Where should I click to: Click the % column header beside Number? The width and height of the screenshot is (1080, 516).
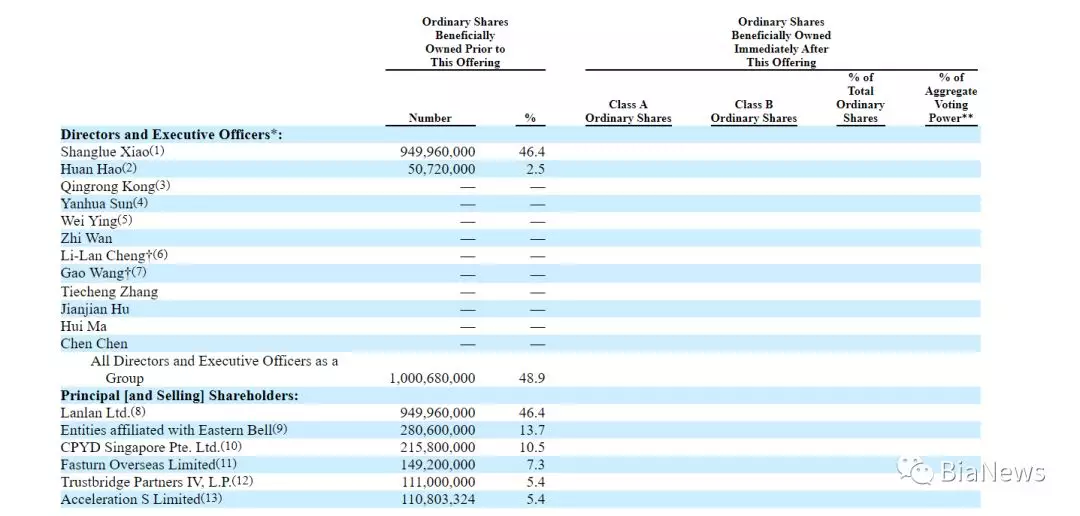tap(530, 118)
